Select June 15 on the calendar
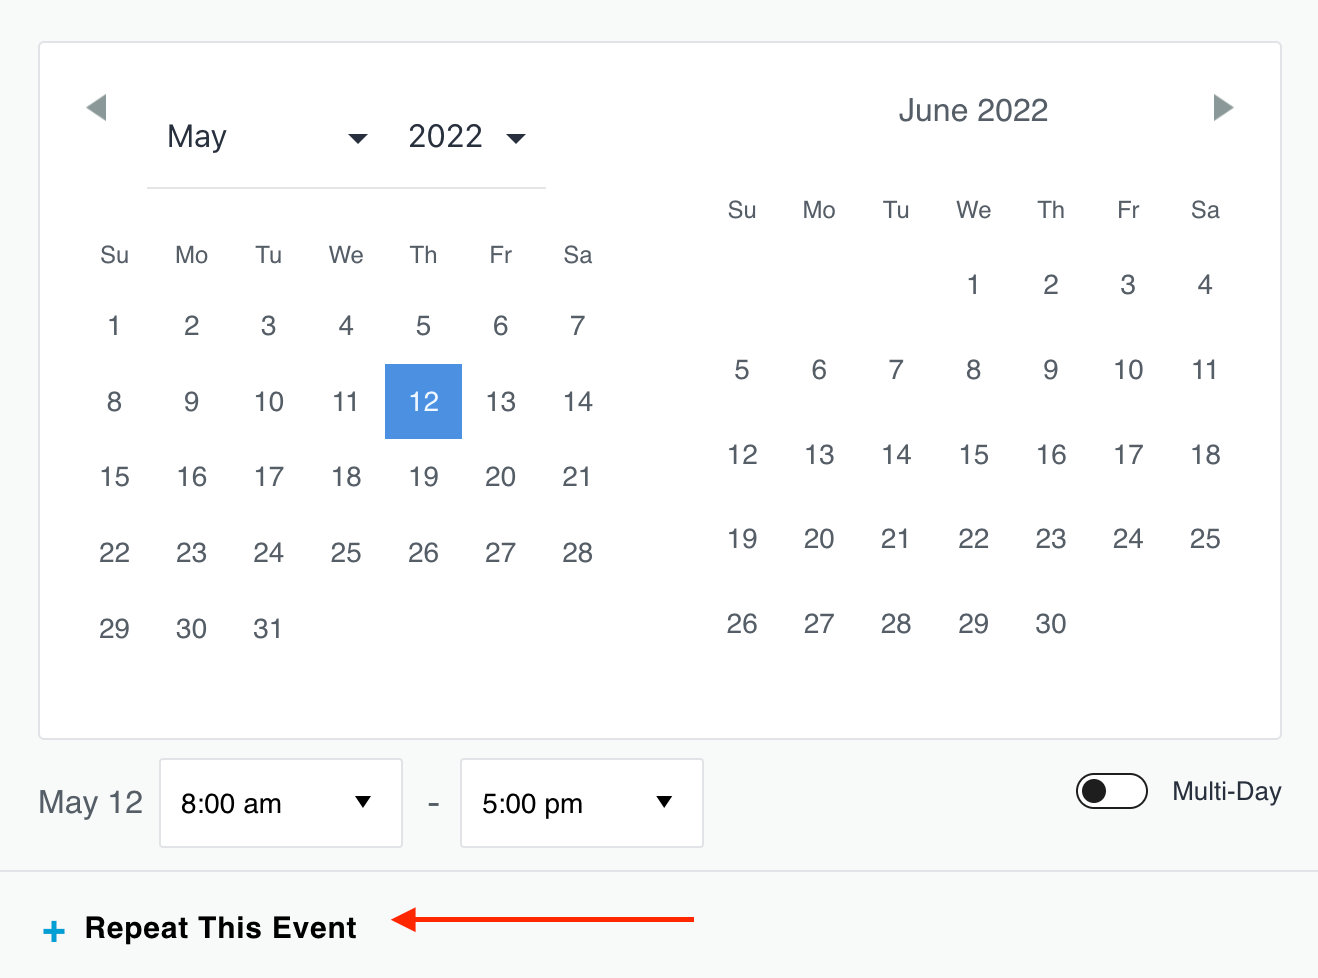Image resolution: width=1318 pixels, height=978 pixels. pos(973,455)
